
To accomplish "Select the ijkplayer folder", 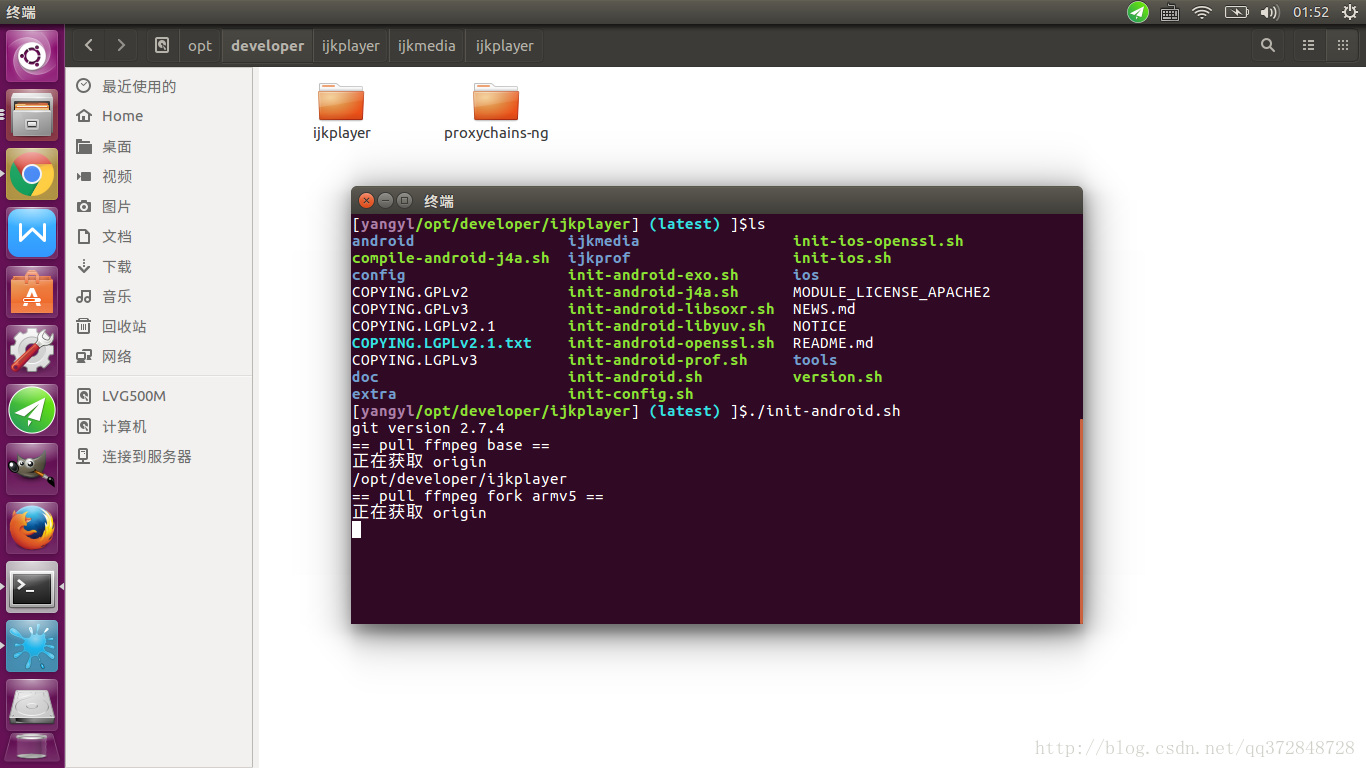I will (341, 111).
